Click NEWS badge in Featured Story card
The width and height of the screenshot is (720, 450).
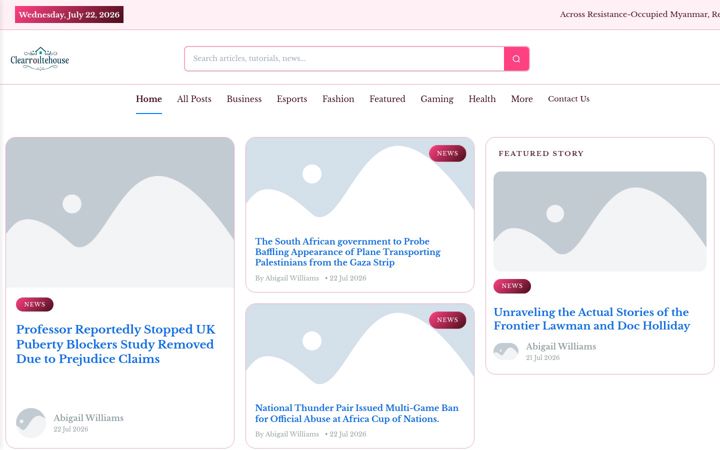[512, 286]
